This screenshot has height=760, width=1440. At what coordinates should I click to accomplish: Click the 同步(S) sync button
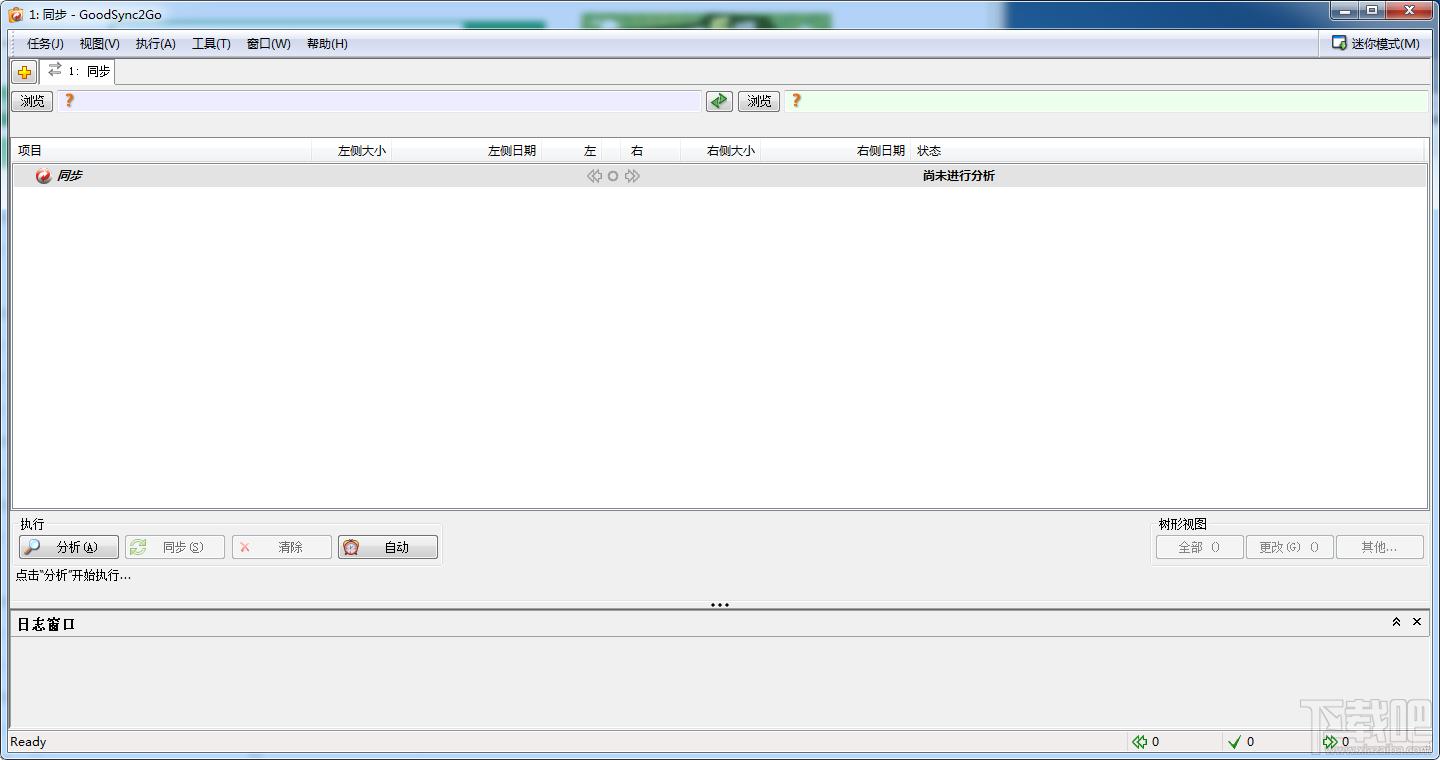tap(175, 547)
